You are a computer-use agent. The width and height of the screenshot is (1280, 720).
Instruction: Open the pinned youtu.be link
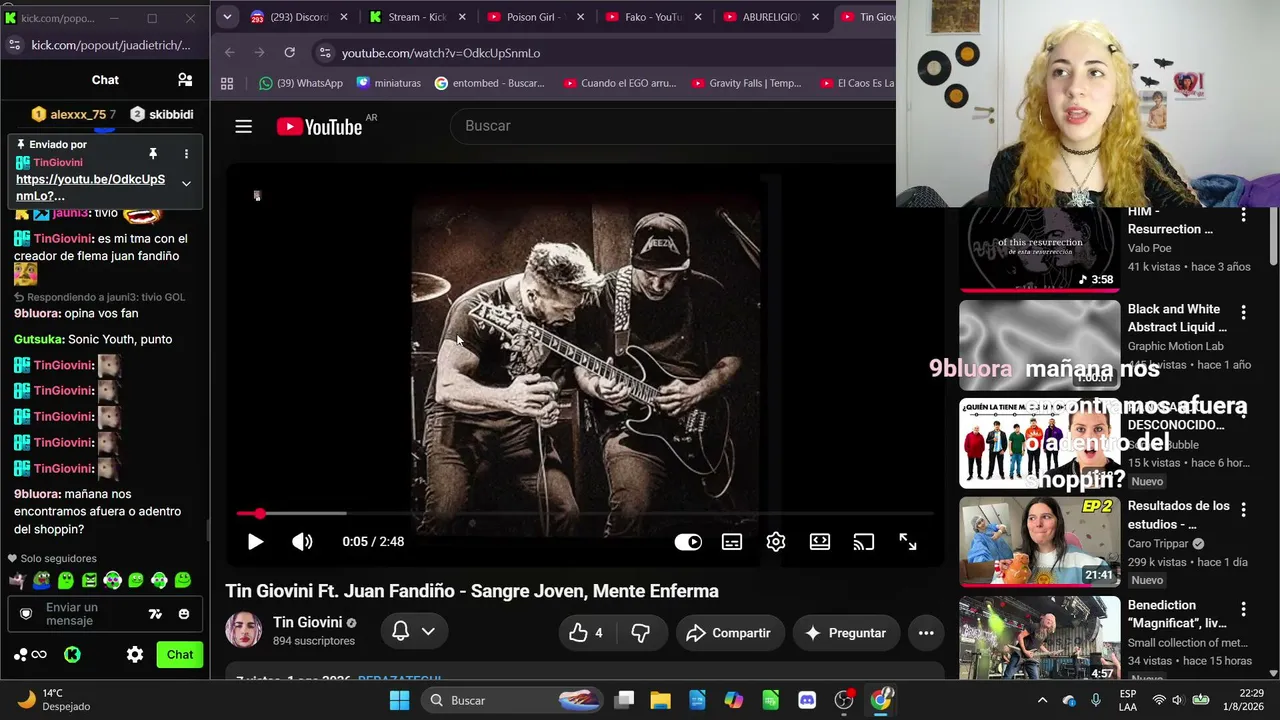pyautogui.click(x=90, y=188)
